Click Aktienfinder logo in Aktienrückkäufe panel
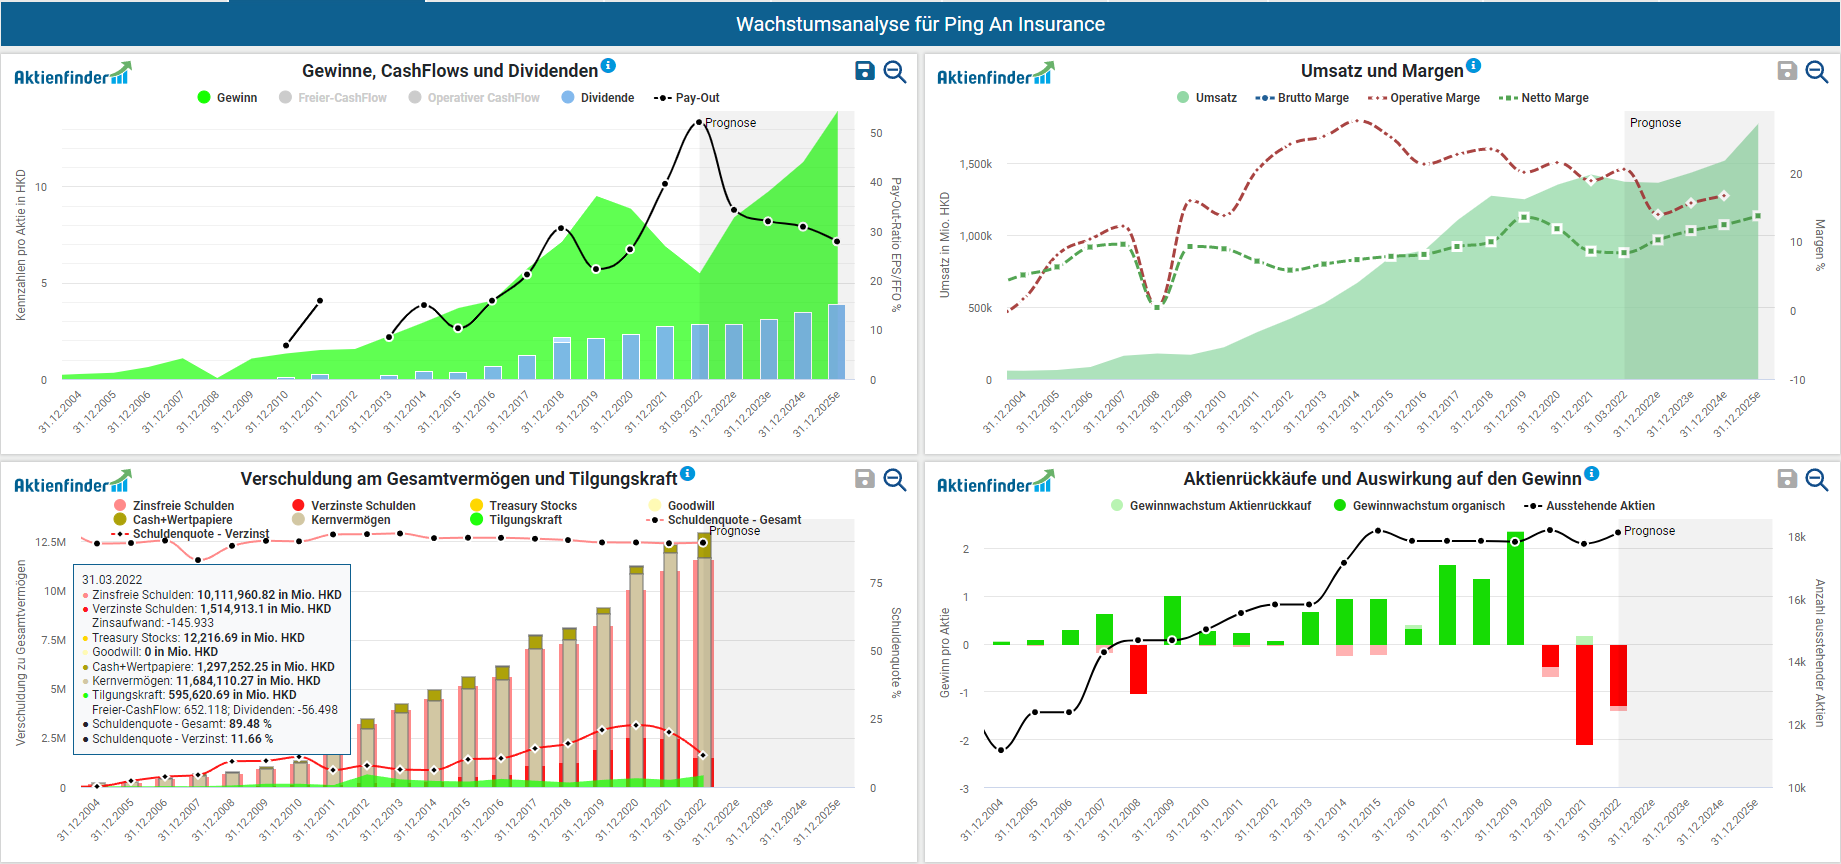1841x864 pixels. click(x=995, y=483)
